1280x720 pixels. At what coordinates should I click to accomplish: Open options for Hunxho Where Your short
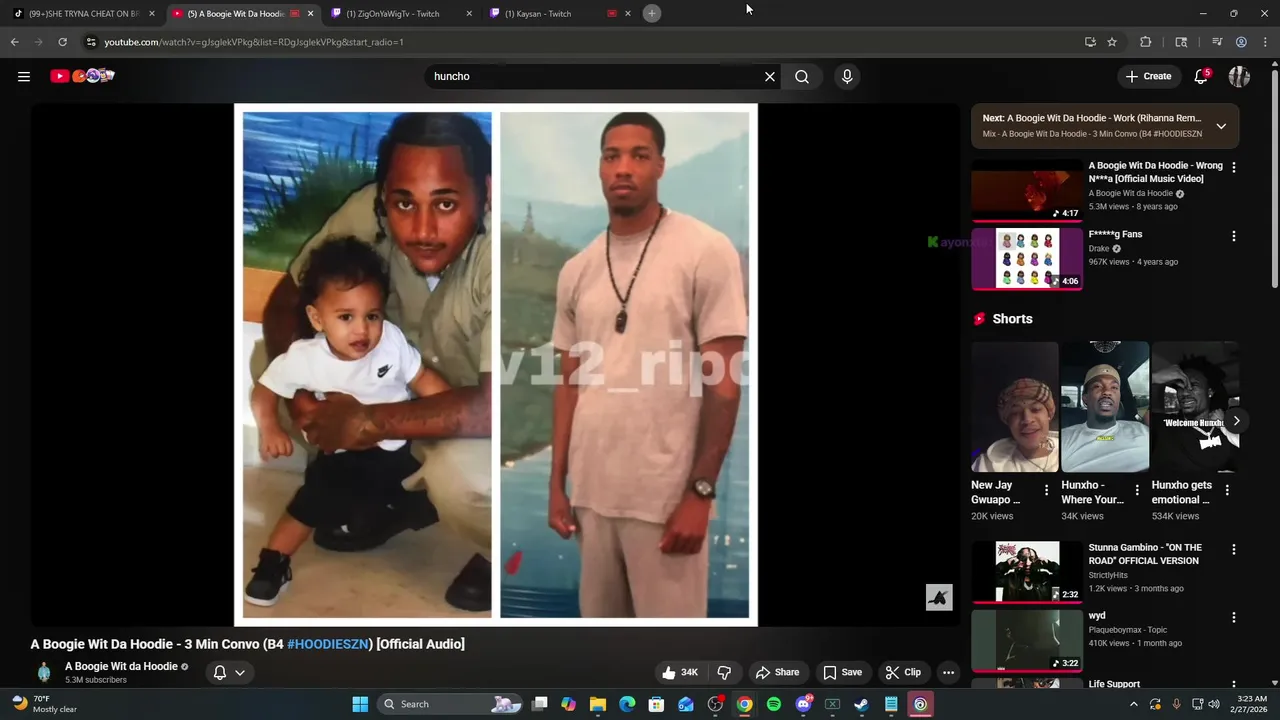(1136, 490)
